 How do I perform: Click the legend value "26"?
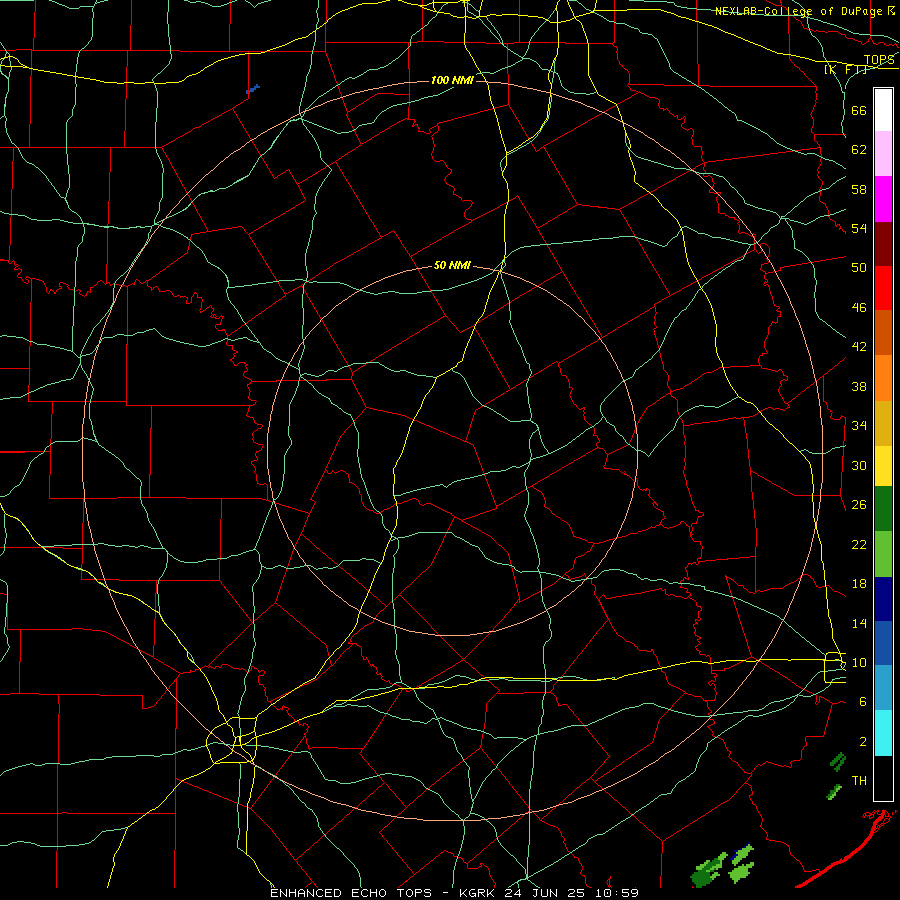tap(859, 505)
